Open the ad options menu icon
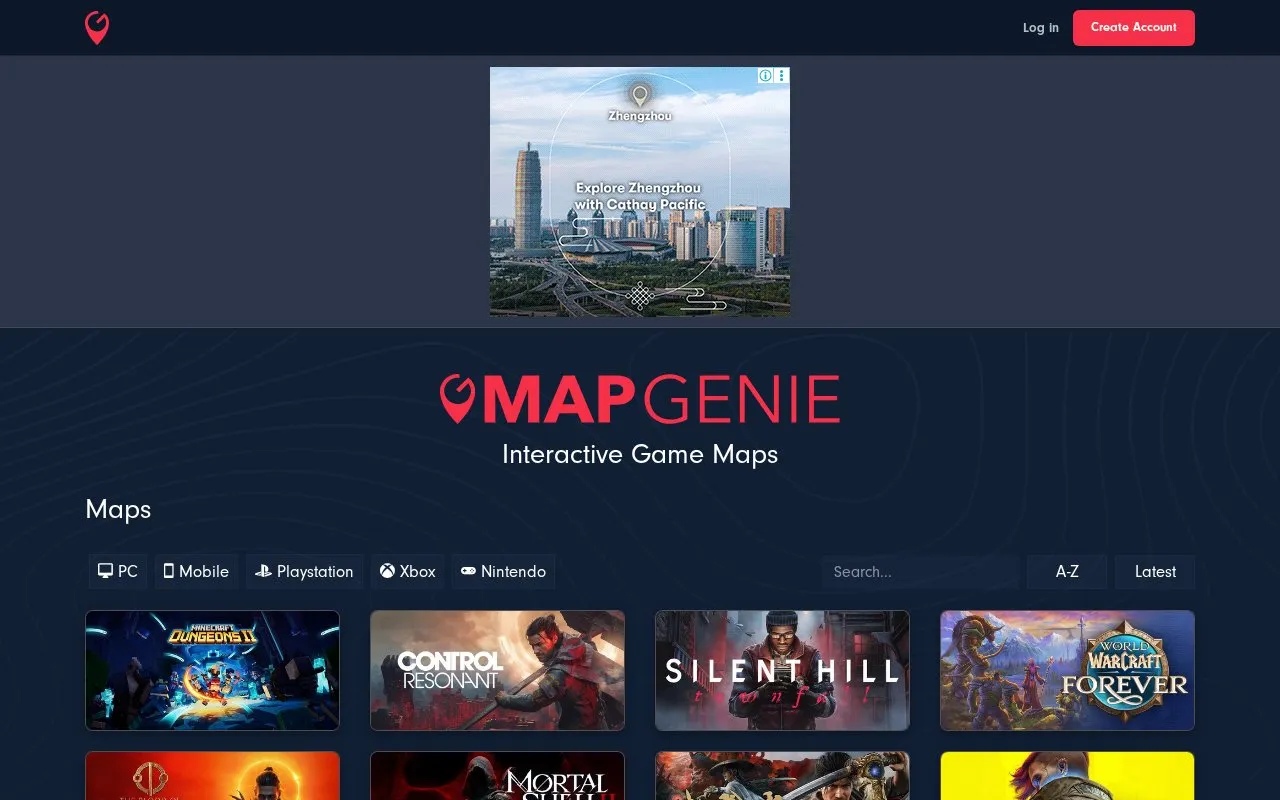This screenshot has height=800, width=1280. [783, 75]
